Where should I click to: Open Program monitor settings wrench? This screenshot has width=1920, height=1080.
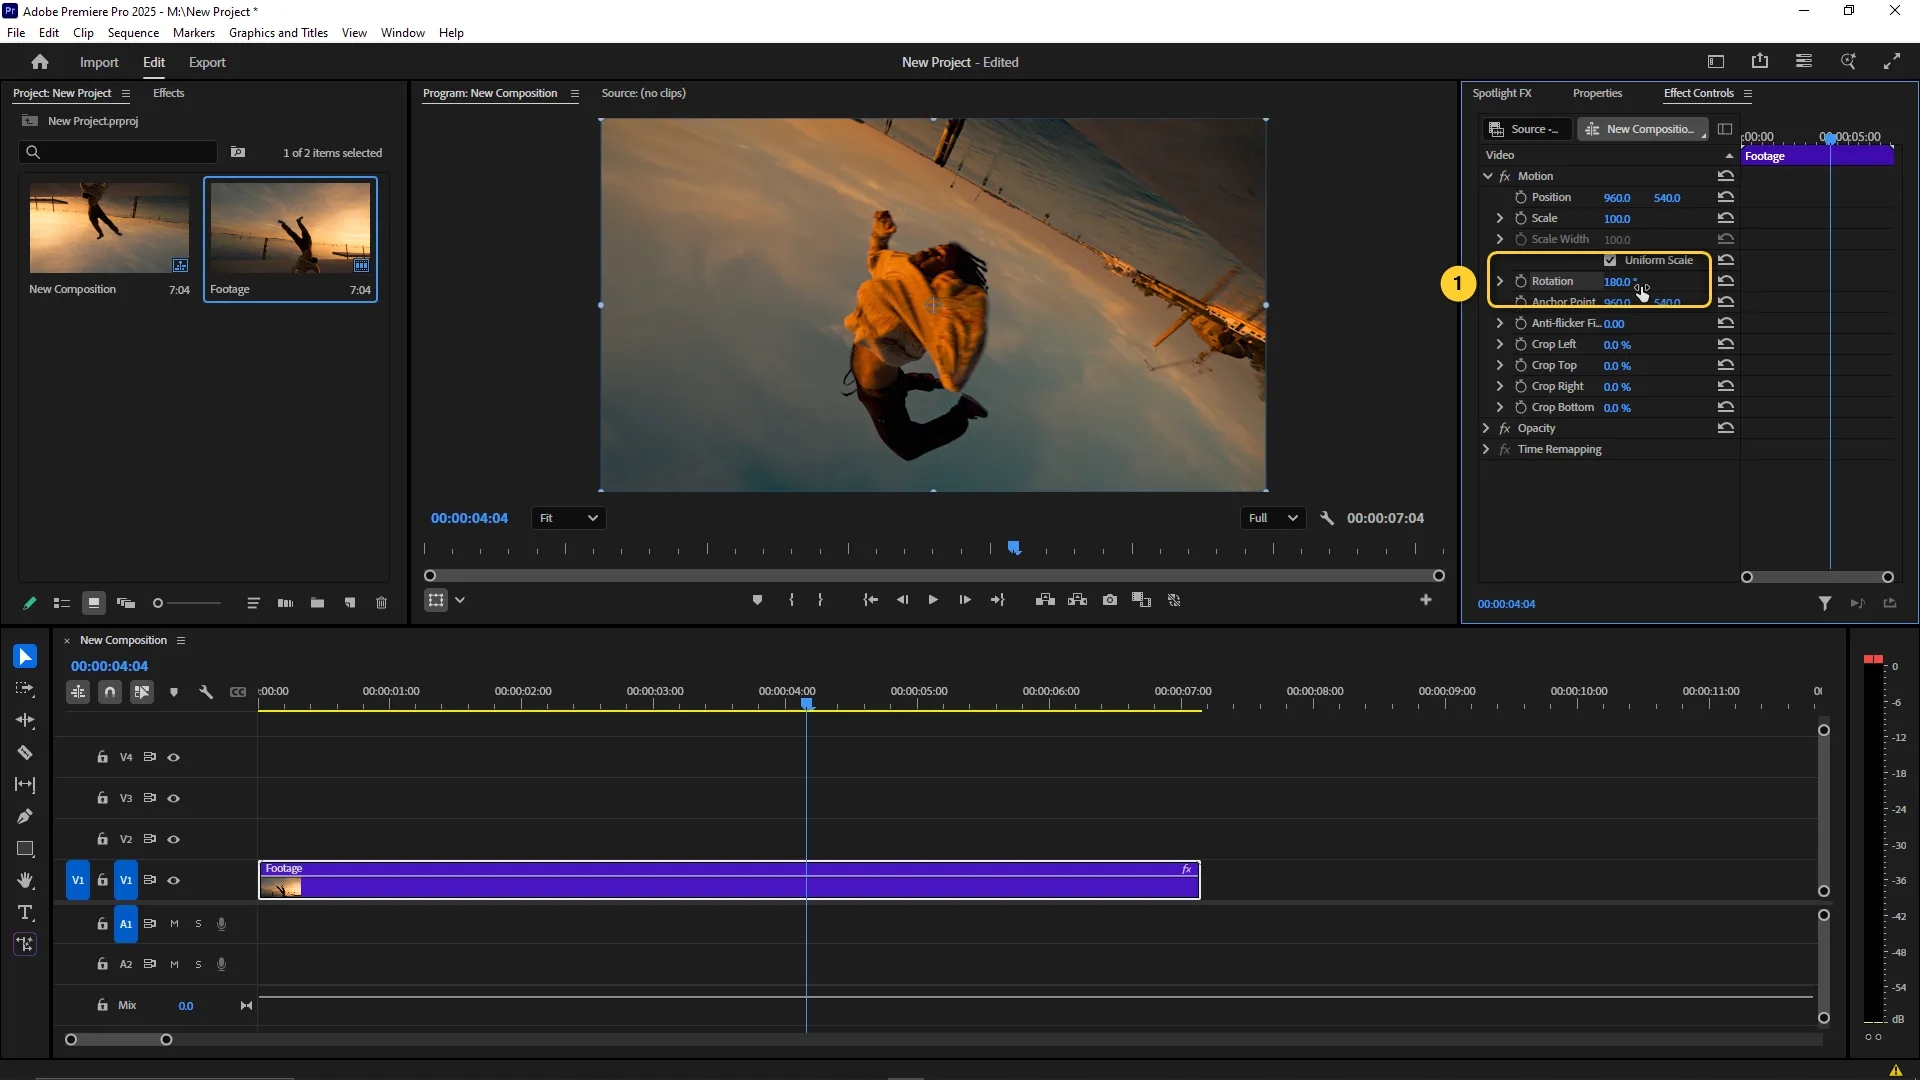[x=1327, y=518]
